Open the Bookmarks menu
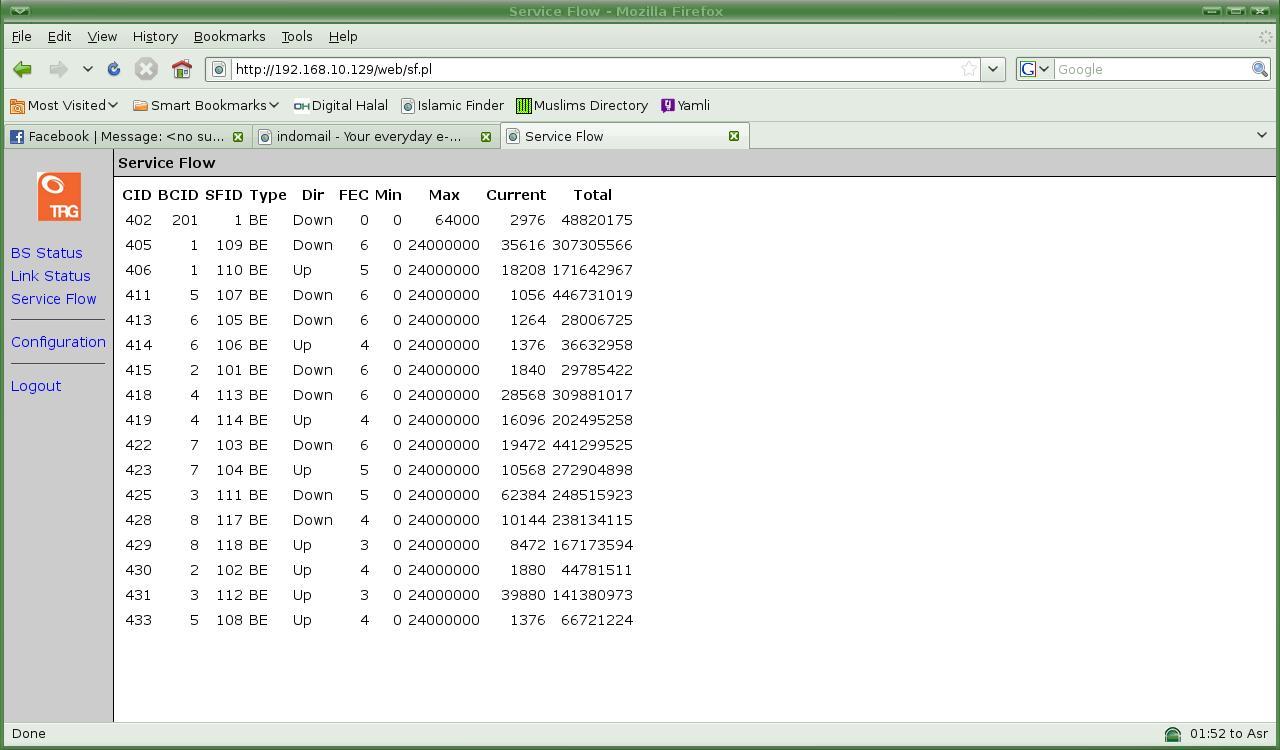1280x750 pixels. [x=229, y=36]
